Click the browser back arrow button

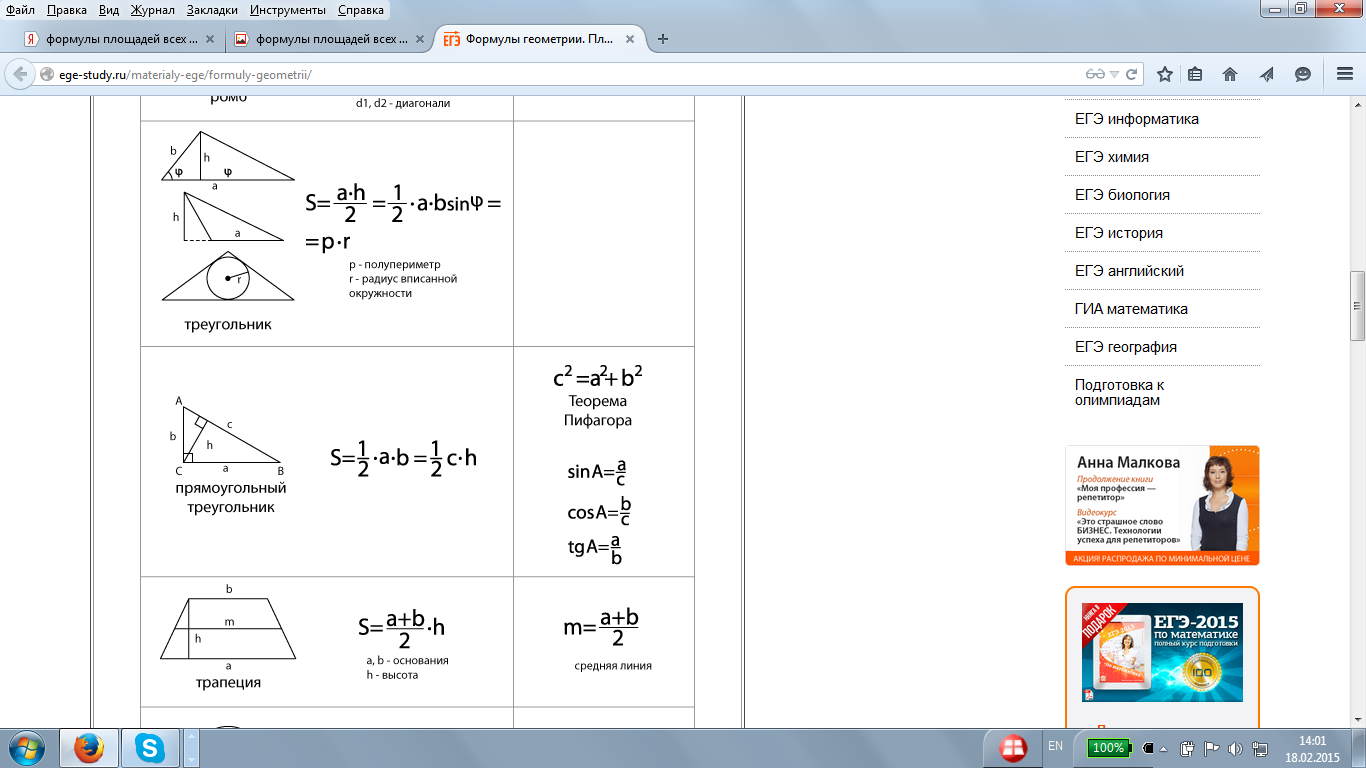tap(20, 74)
